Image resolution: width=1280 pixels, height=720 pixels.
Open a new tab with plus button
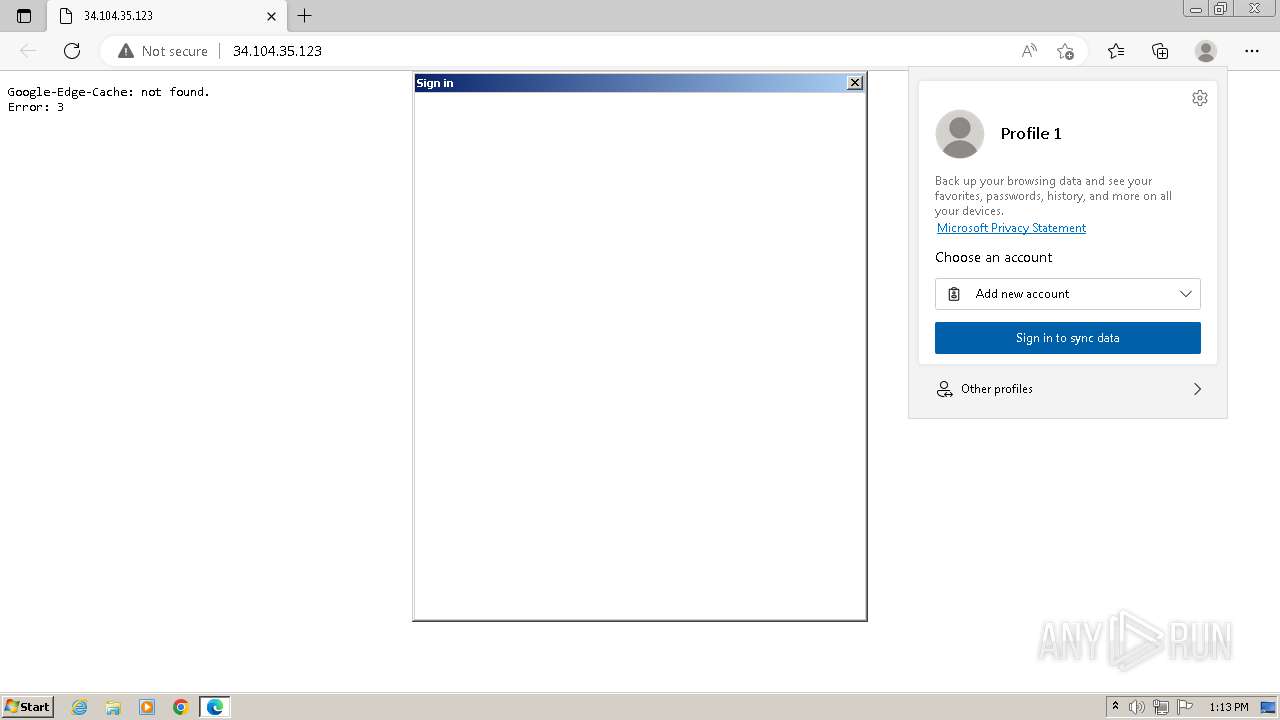305,16
